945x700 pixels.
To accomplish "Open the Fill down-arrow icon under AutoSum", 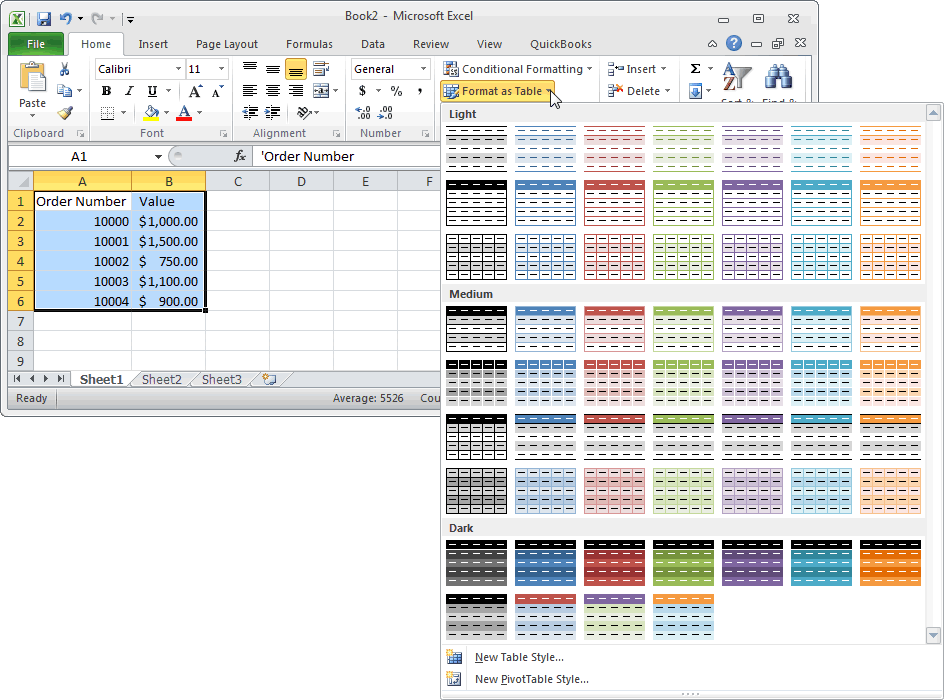I will [x=695, y=91].
